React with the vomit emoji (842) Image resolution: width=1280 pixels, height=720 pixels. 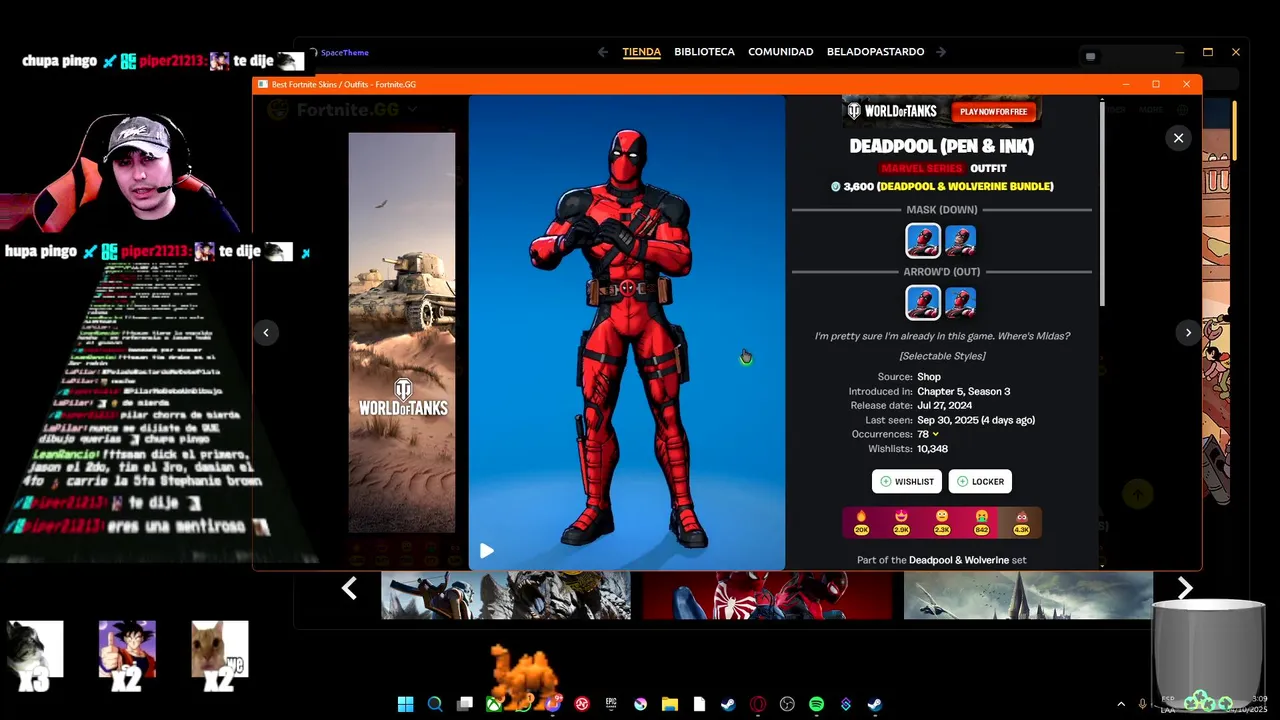coord(981,522)
